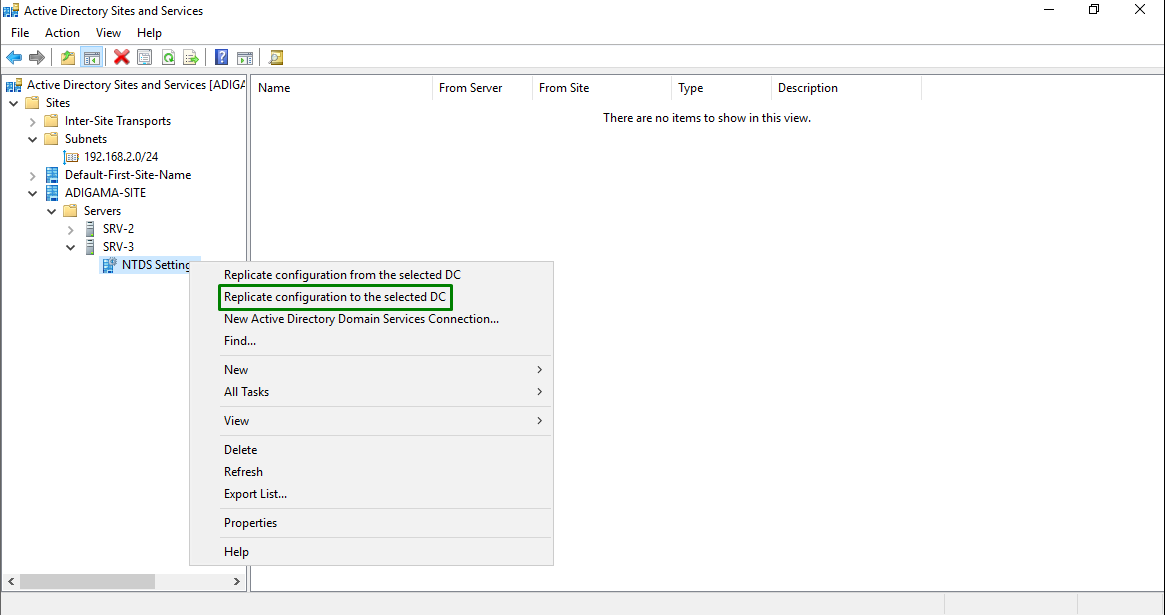The width and height of the screenshot is (1165, 615).
Task: Click the SRV-3 server icon
Action: coord(91,247)
